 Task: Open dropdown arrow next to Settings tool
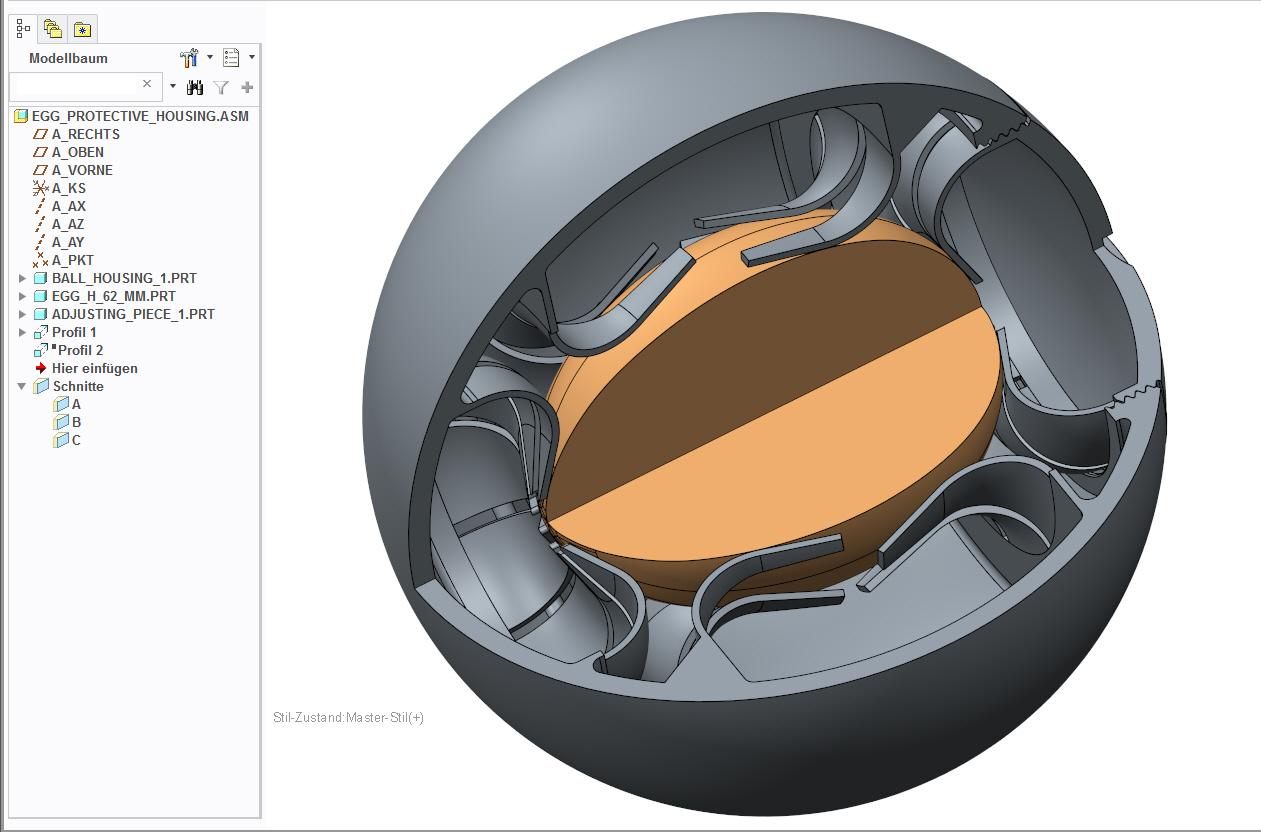tap(210, 57)
